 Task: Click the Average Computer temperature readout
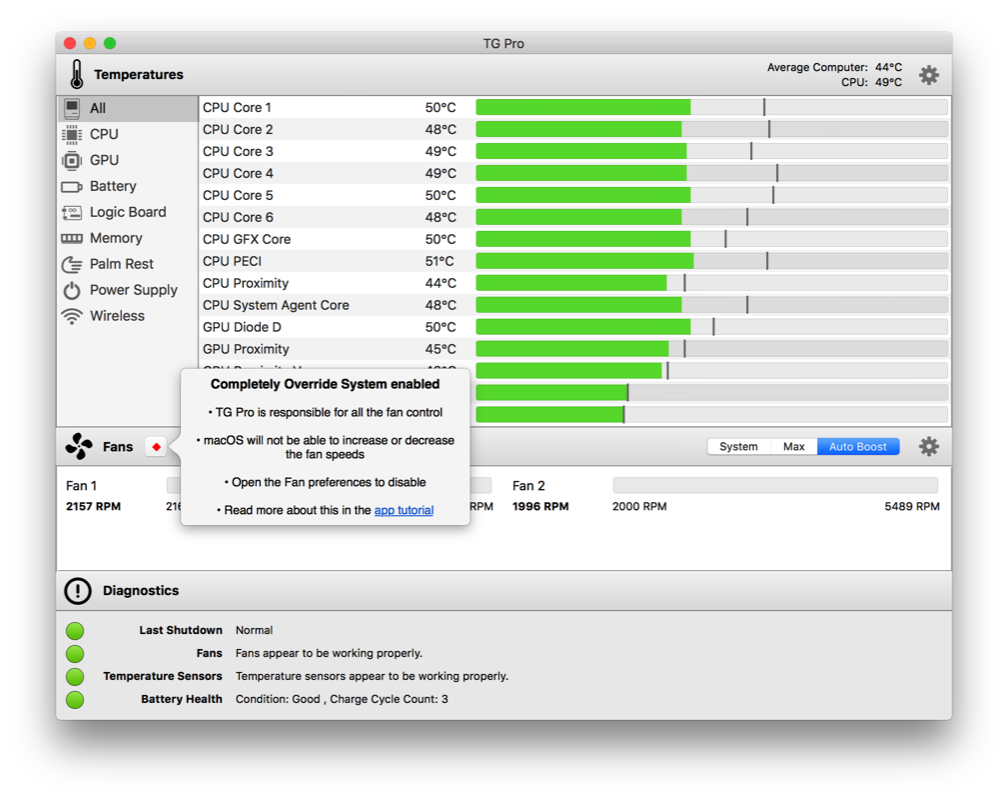pyautogui.click(x=834, y=67)
